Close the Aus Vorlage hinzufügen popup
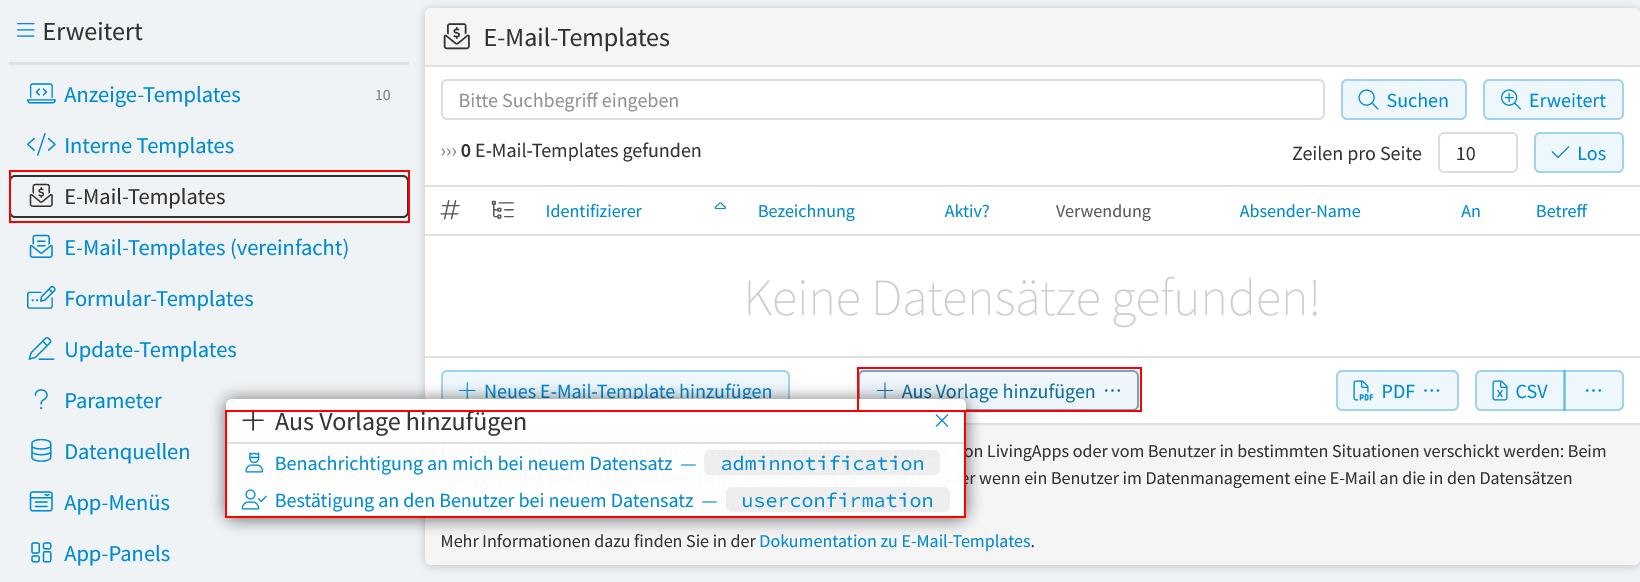 click(x=941, y=421)
